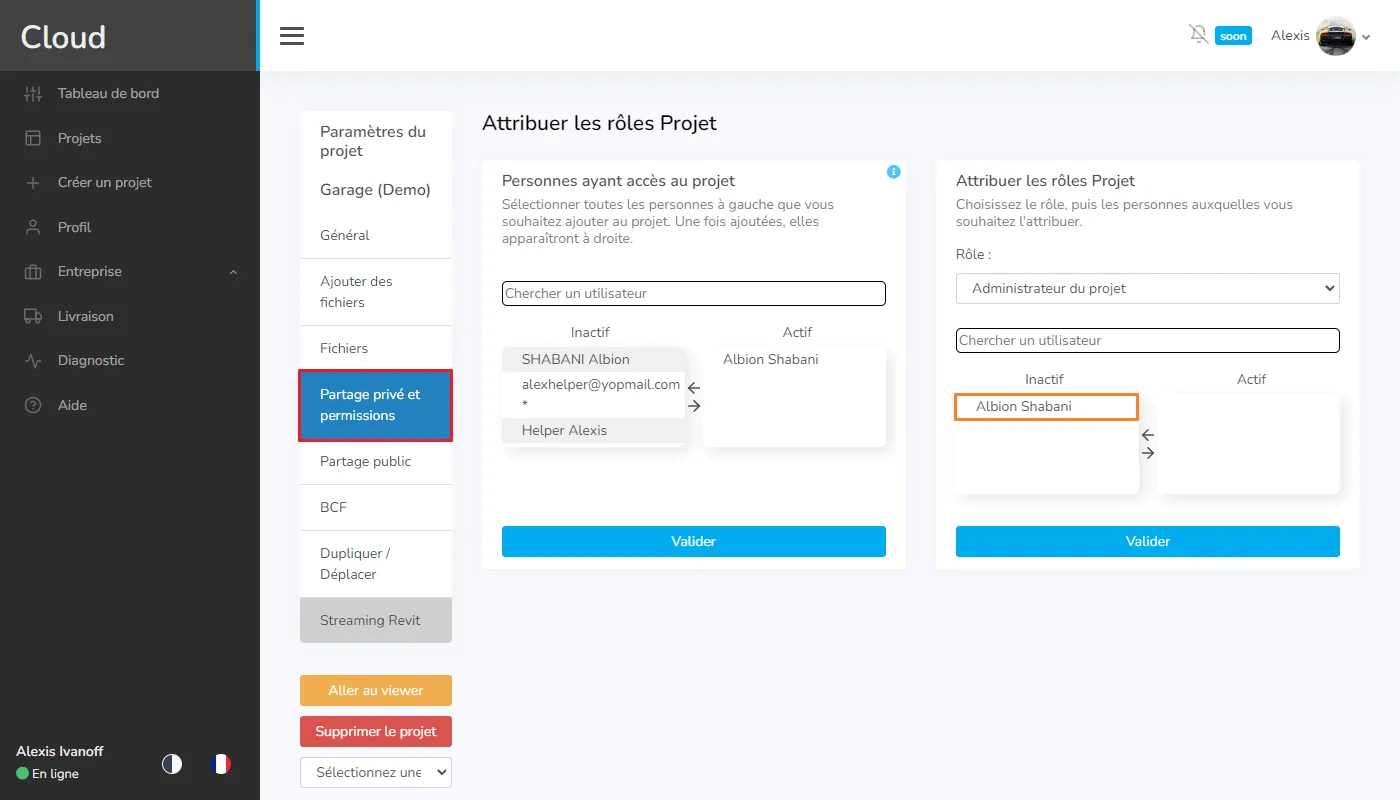Click left arrow in Personnes ayant accès panel
Image resolution: width=1400 pixels, height=800 pixels.
[694, 388]
